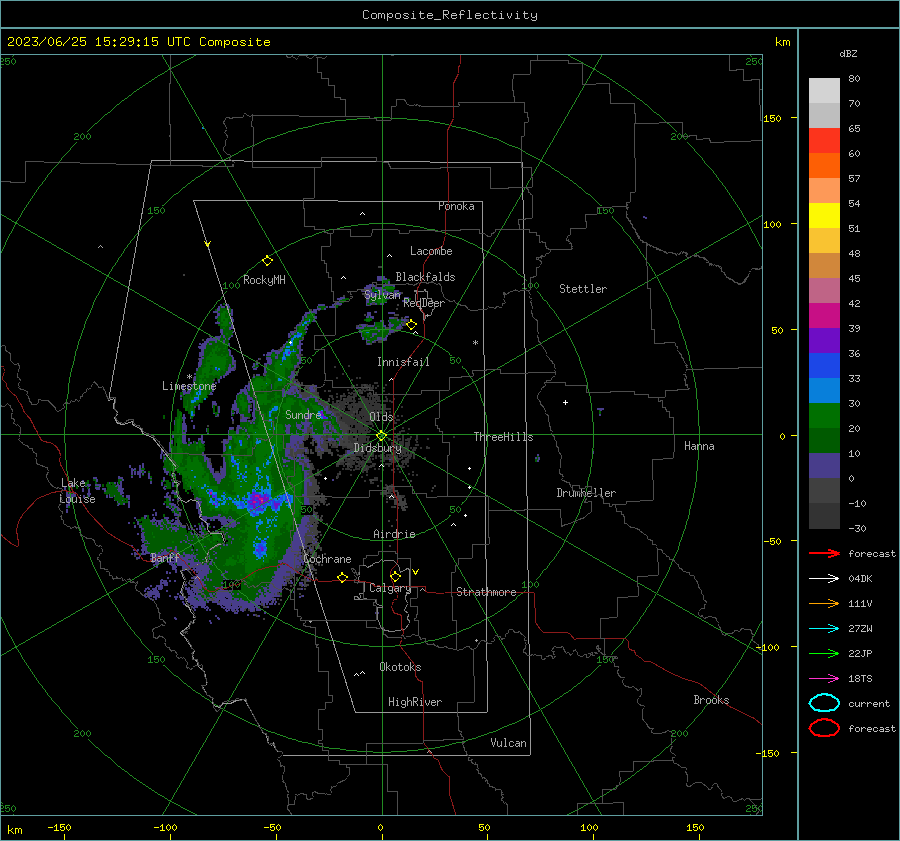
Task: Click the golden 48–51 dBZ swatch
Action: 824,241
